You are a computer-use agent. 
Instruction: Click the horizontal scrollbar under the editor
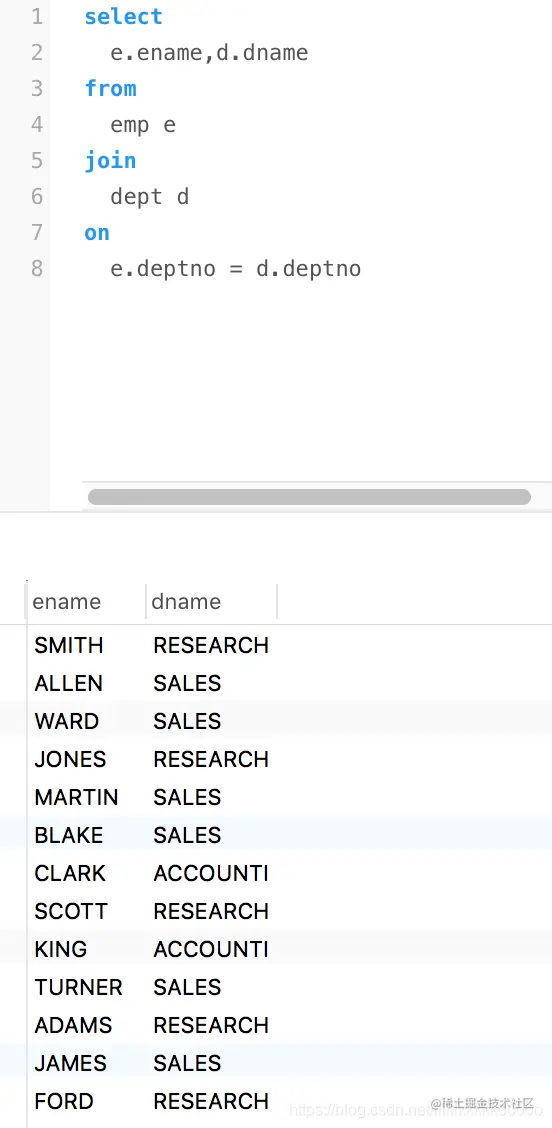pyautogui.click(x=309, y=497)
